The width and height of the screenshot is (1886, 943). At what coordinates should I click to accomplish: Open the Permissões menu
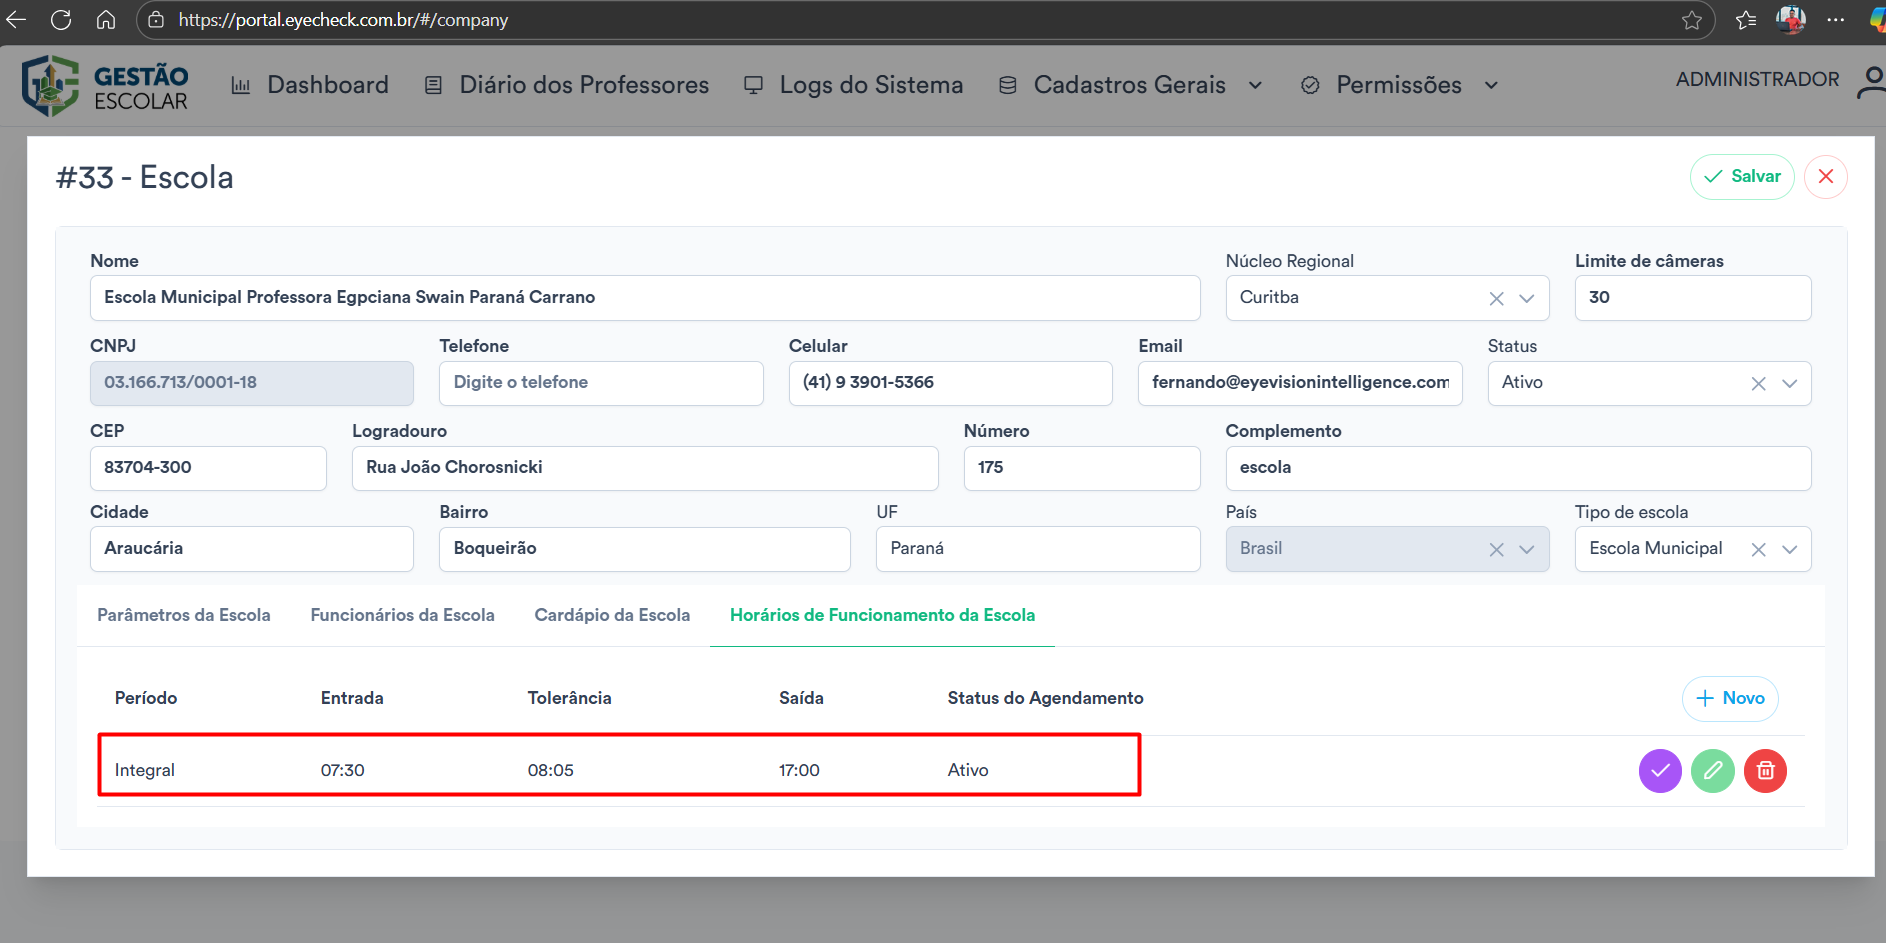(1398, 86)
